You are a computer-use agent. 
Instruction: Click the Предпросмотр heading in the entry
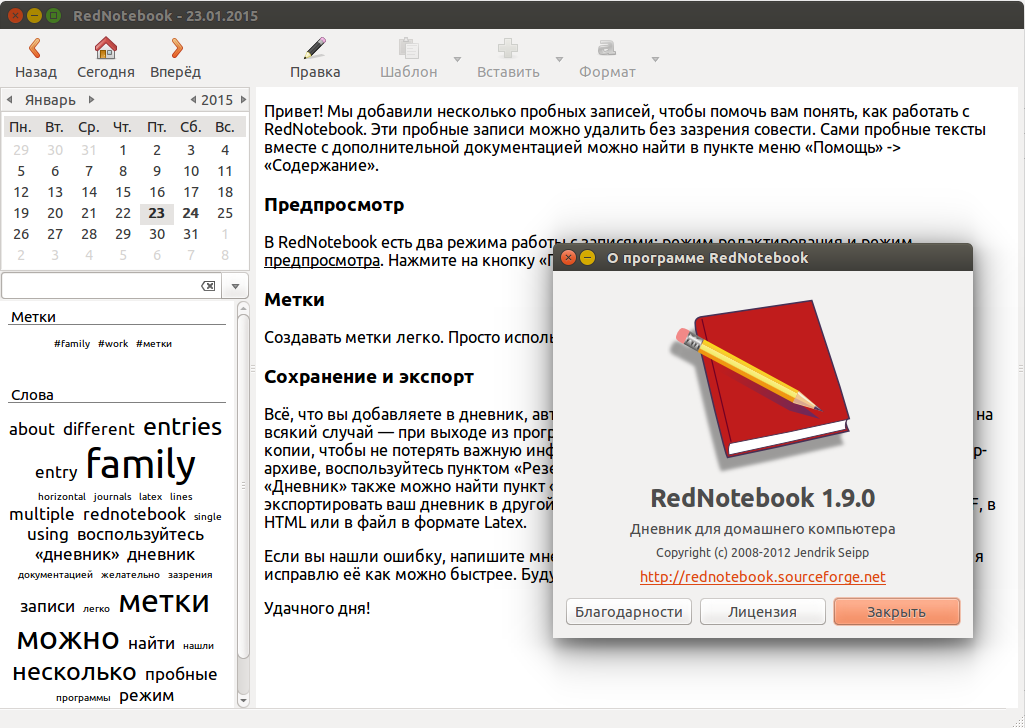334,205
